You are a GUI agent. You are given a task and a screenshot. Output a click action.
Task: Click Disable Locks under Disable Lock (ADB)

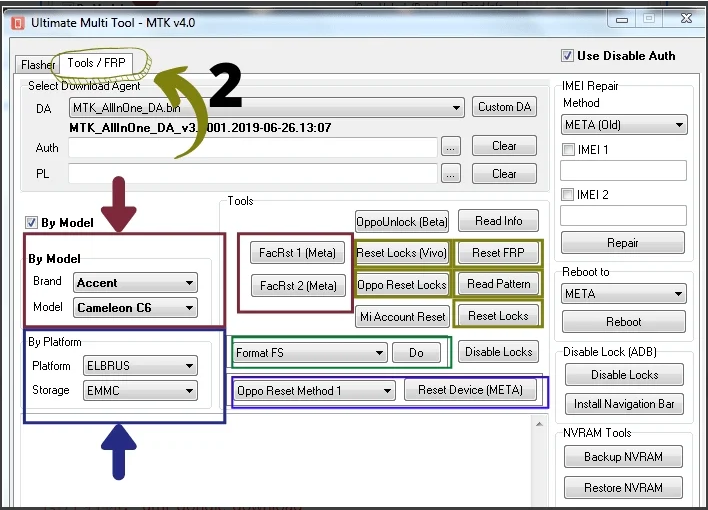[624, 374]
